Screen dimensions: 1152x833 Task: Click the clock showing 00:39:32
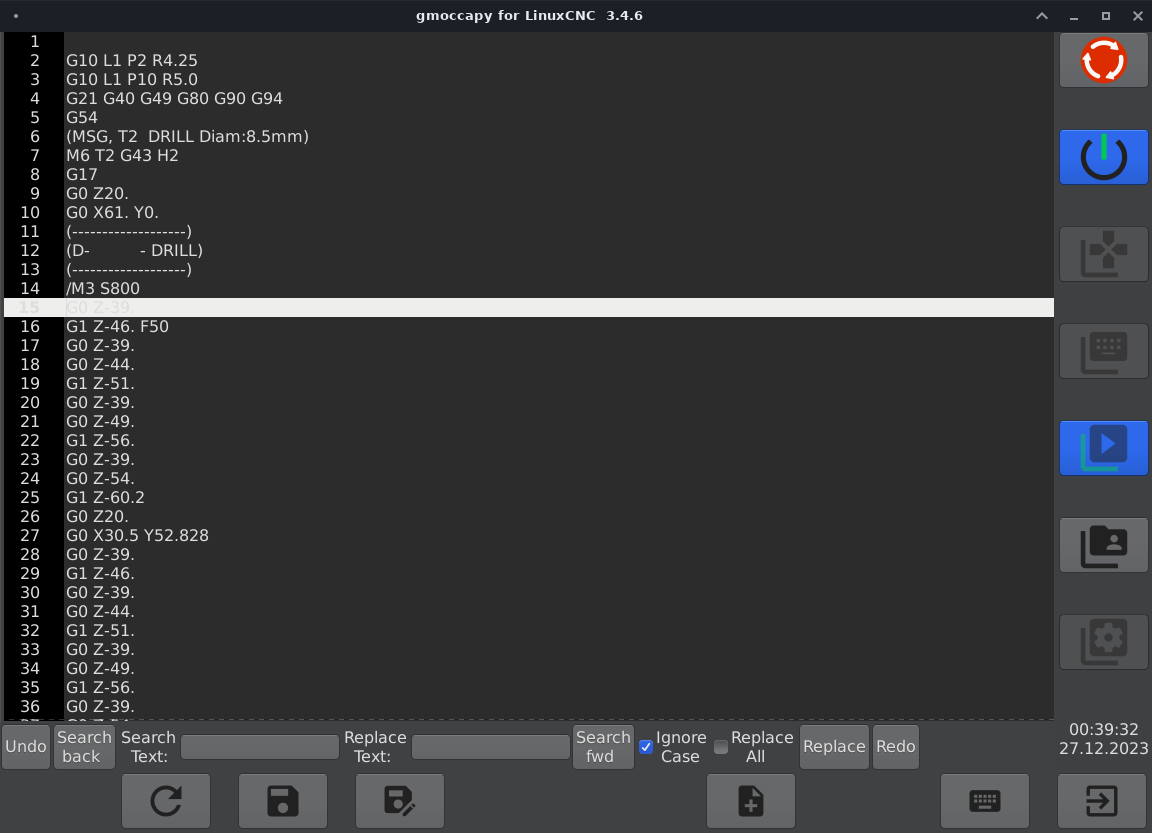1104,729
